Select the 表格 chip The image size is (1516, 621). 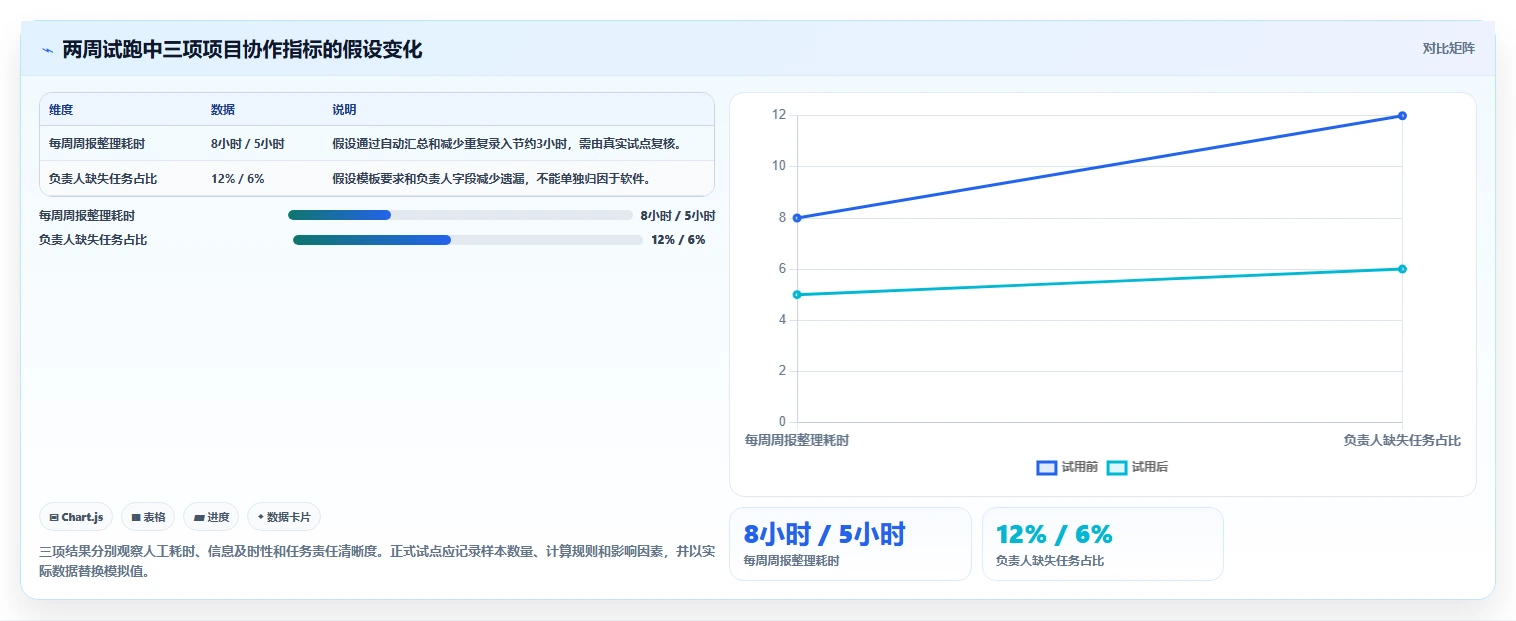point(148,517)
